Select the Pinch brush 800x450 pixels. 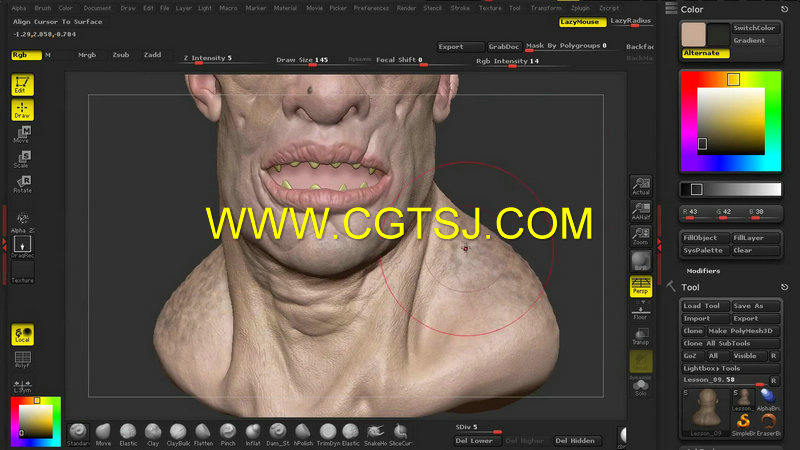[x=228, y=435]
